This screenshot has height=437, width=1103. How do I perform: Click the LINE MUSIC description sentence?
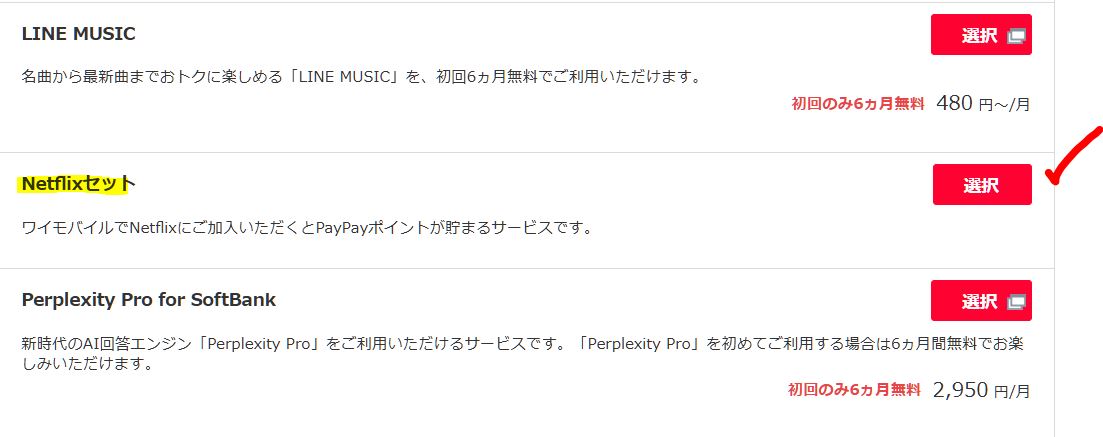tap(362, 76)
